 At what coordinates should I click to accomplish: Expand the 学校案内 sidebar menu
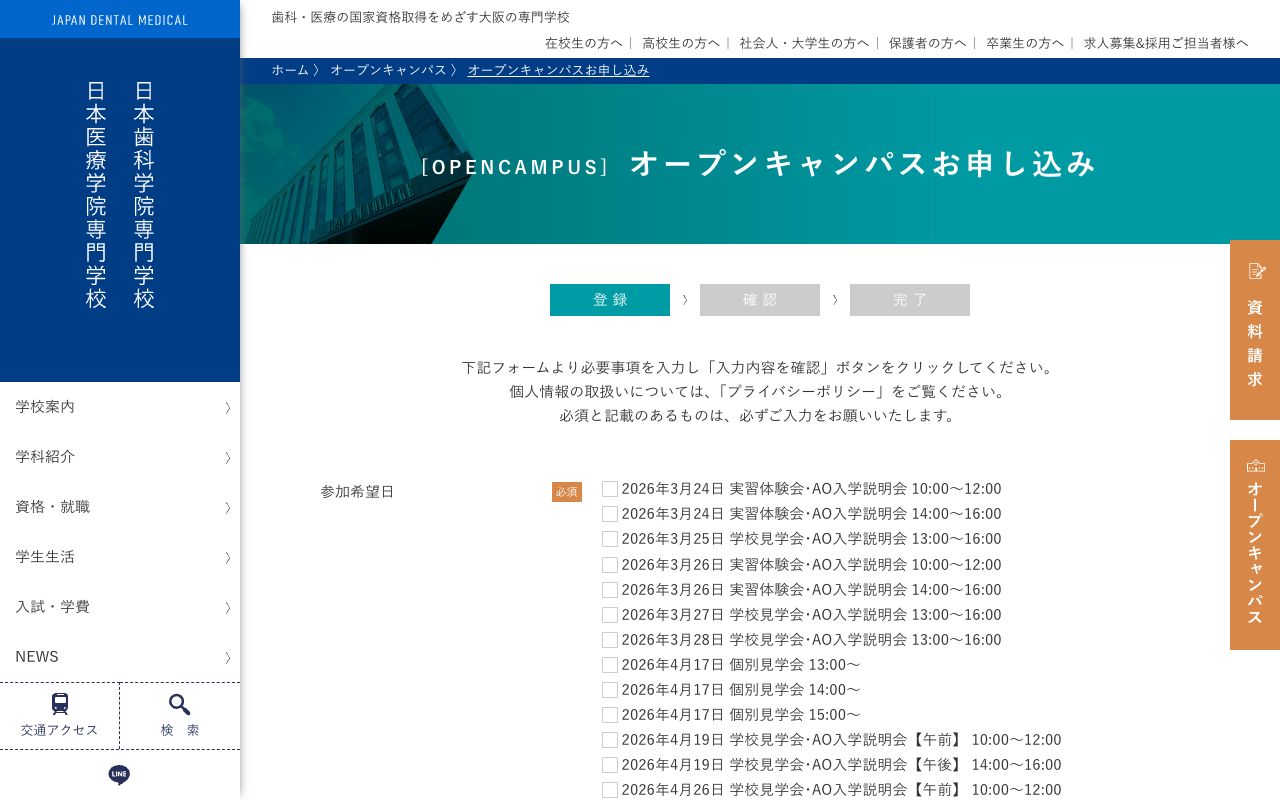[x=120, y=407]
